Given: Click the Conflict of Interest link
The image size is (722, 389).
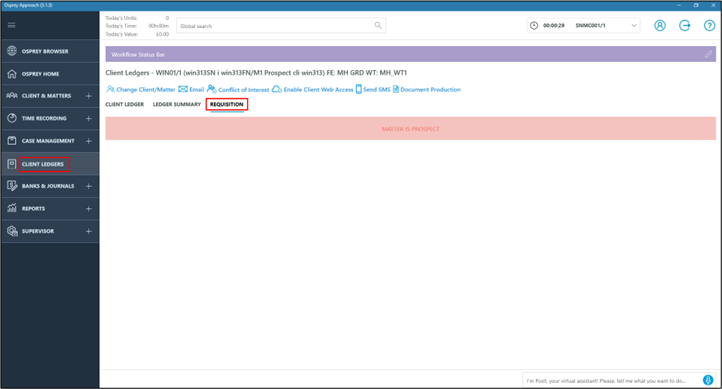Looking at the screenshot, I should click(x=244, y=90).
